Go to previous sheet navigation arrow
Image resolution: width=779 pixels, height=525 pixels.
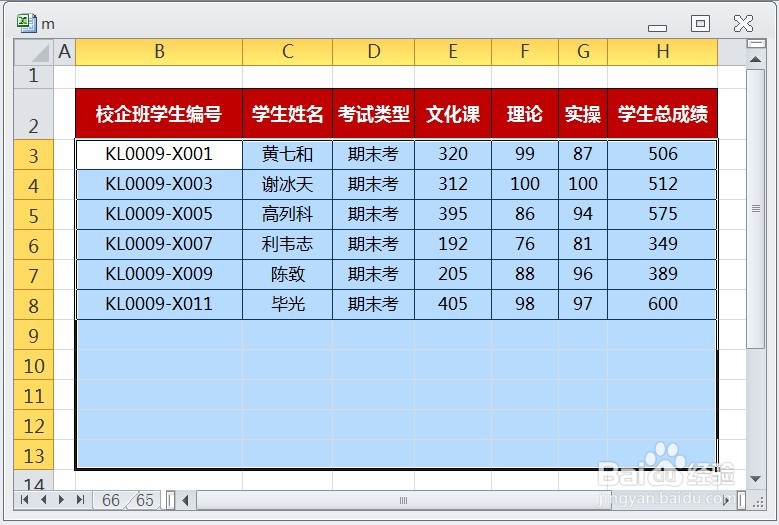coord(43,500)
